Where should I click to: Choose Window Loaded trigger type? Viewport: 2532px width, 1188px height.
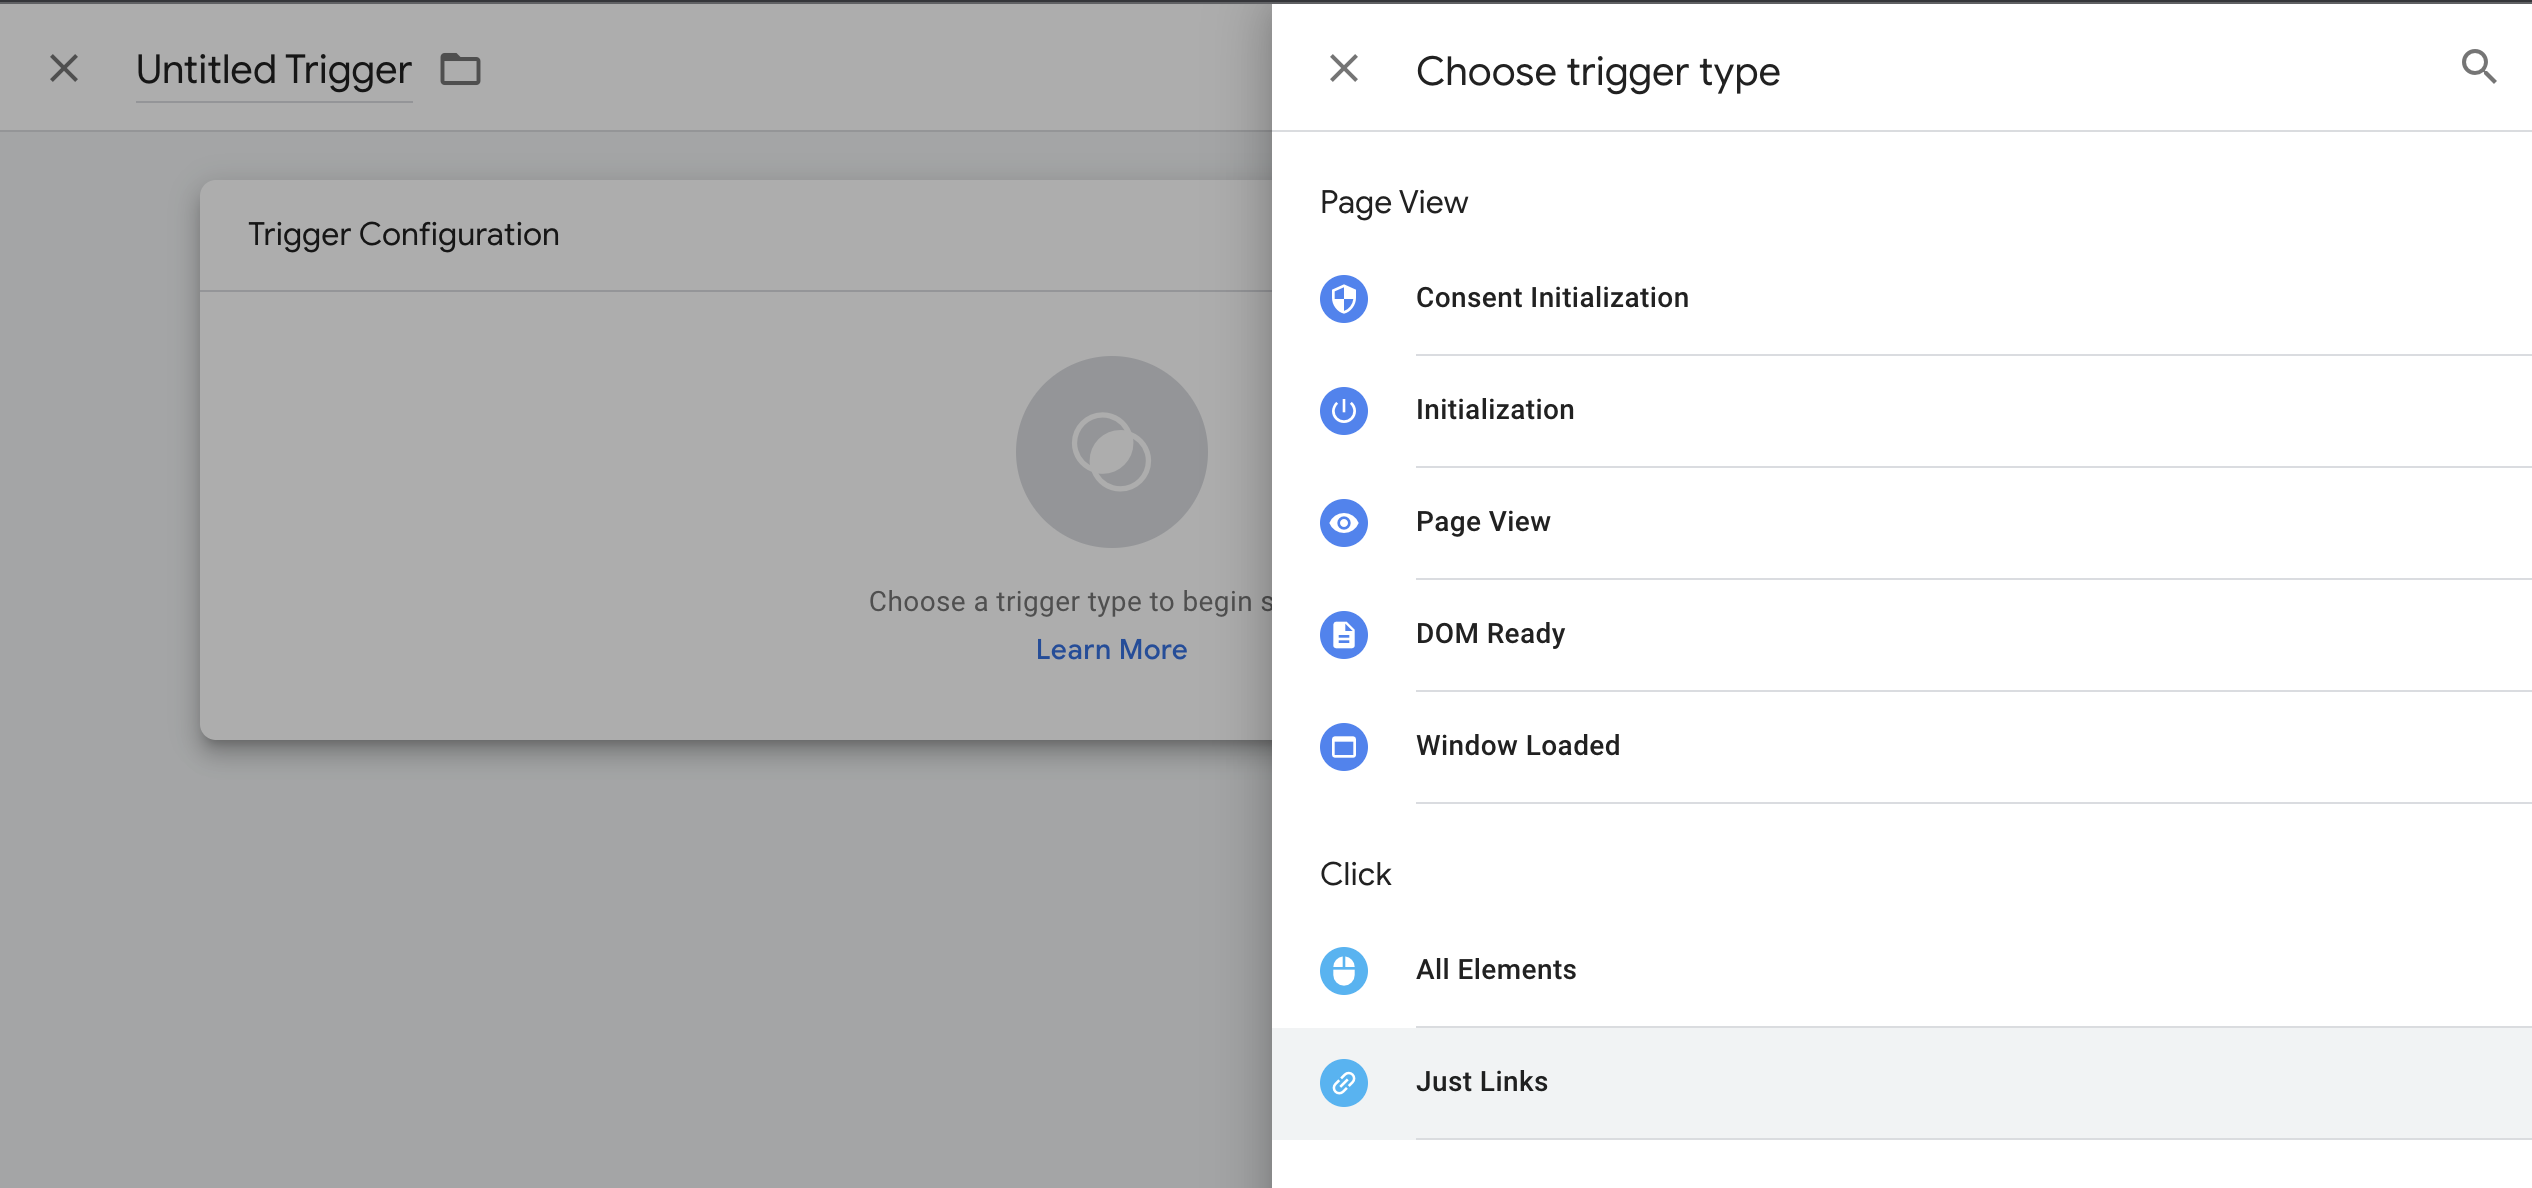pos(1518,746)
